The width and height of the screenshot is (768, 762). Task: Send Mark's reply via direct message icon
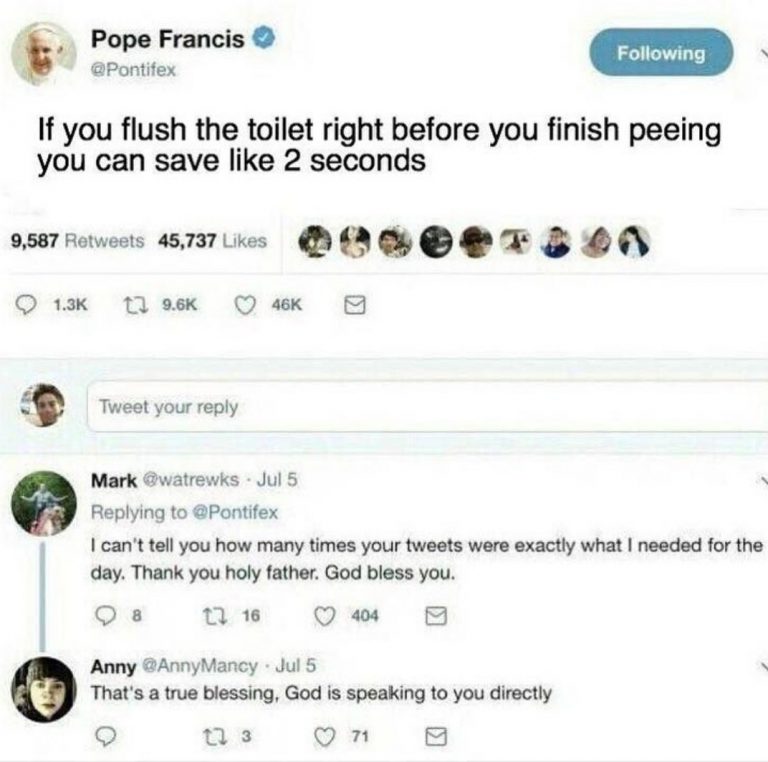click(433, 617)
